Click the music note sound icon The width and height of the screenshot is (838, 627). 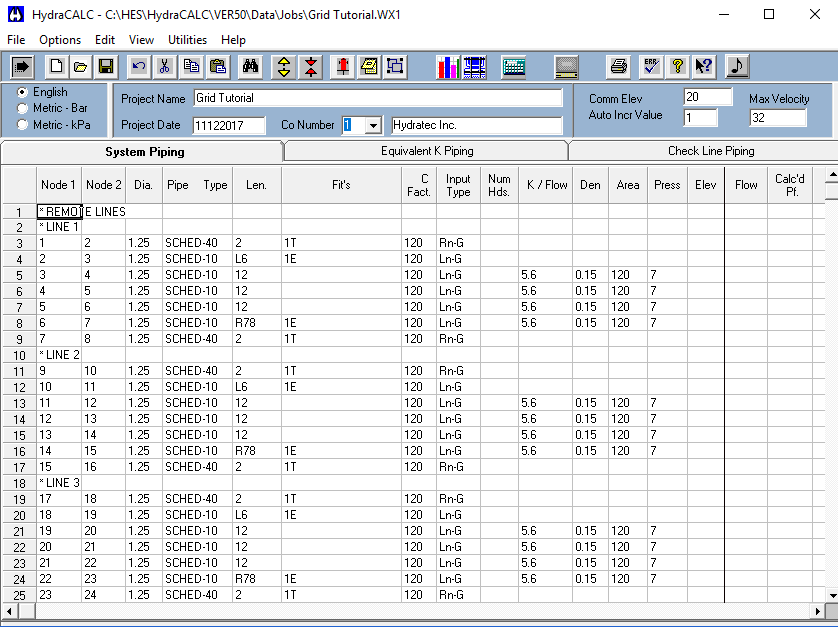pyautogui.click(x=737, y=66)
